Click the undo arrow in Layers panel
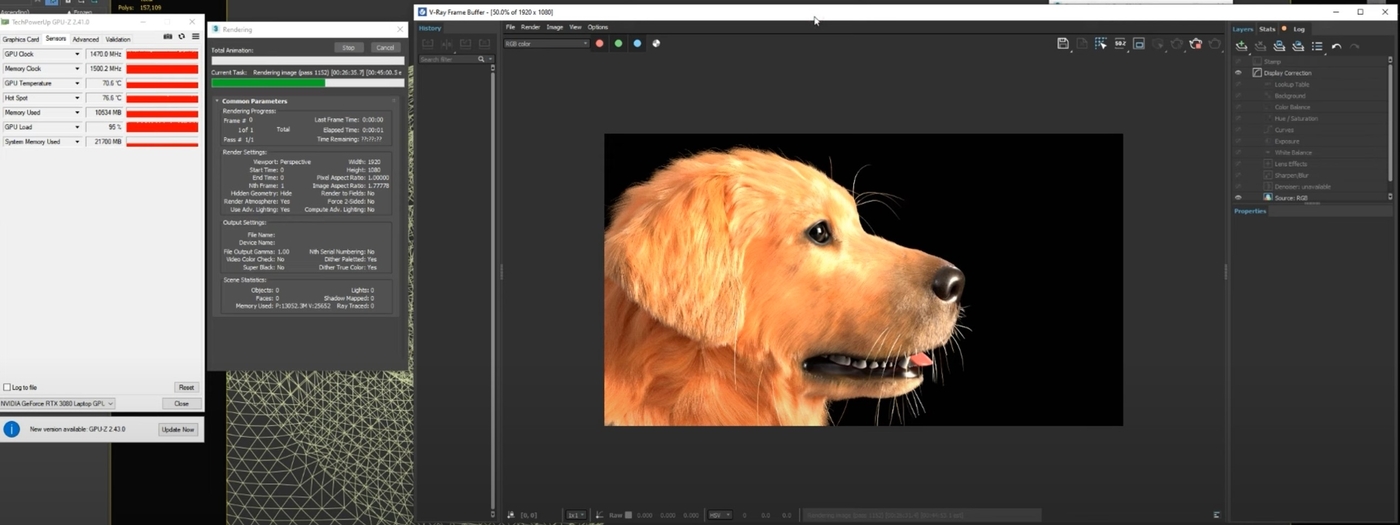Screen dimensions: 1400x525 click(x=1337, y=47)
